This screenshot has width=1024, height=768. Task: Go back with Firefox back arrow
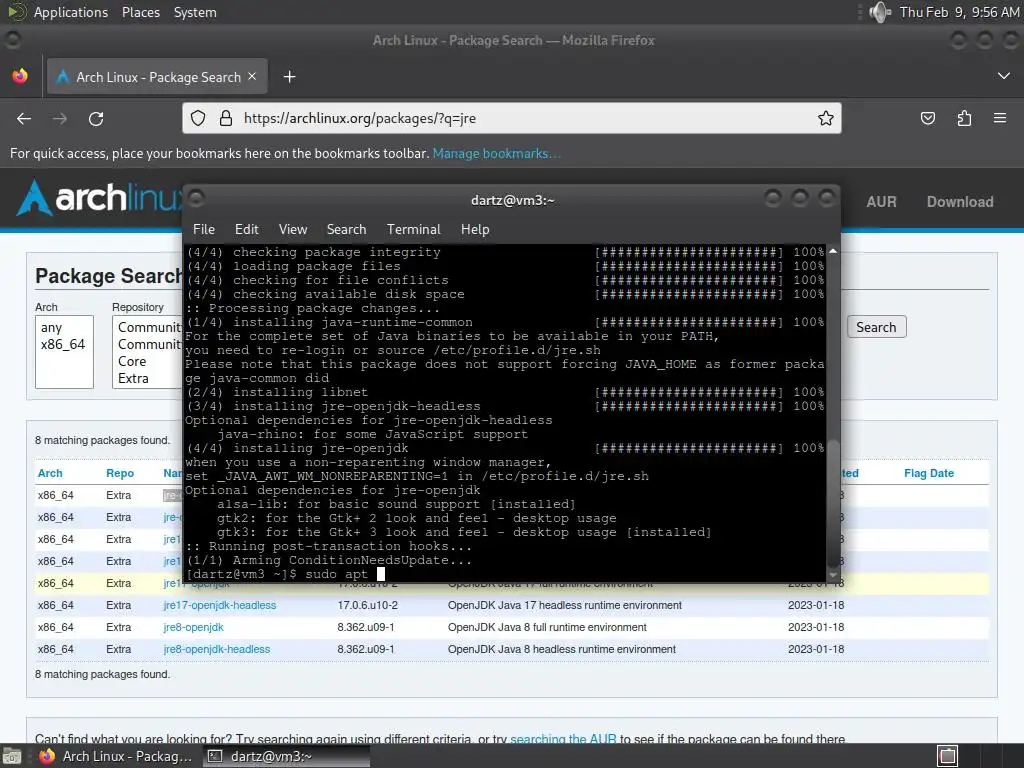(24, 119)
